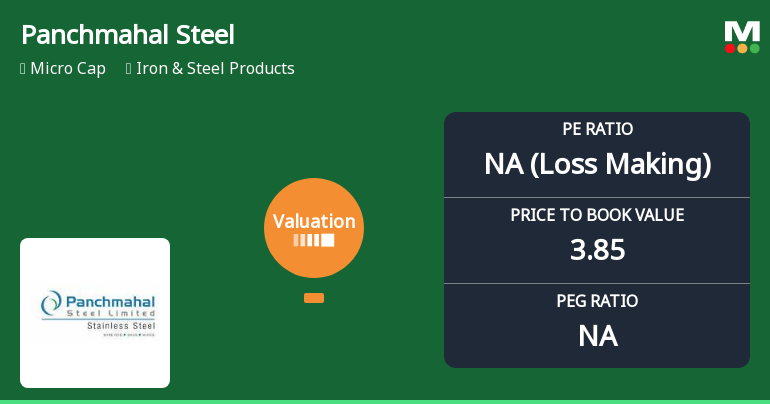Click the red dot in the Mojo logo
This screenshot has height=404, width=770.
(730, 48)
